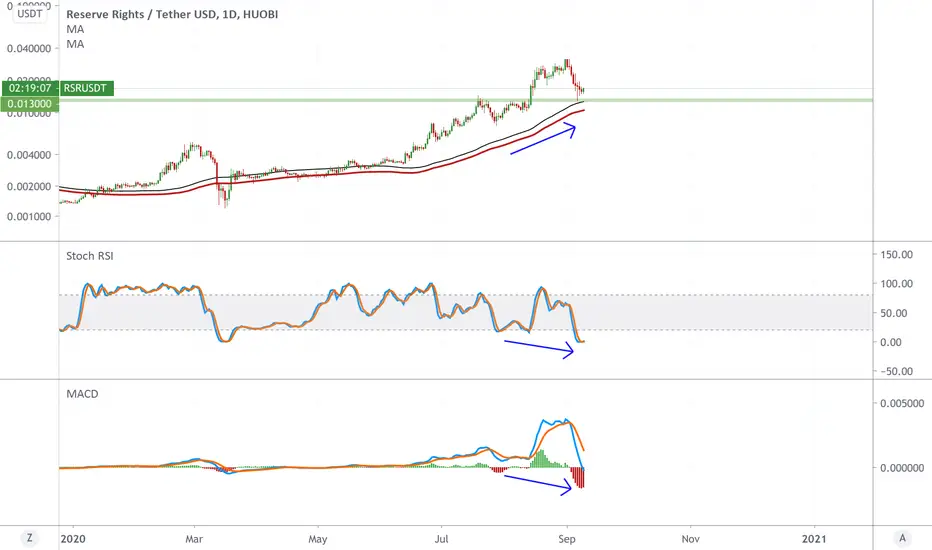The image size is (932, 550).
Task: Select the Reserve Rights / Tether USD chart title
Action: coord(172,14)
